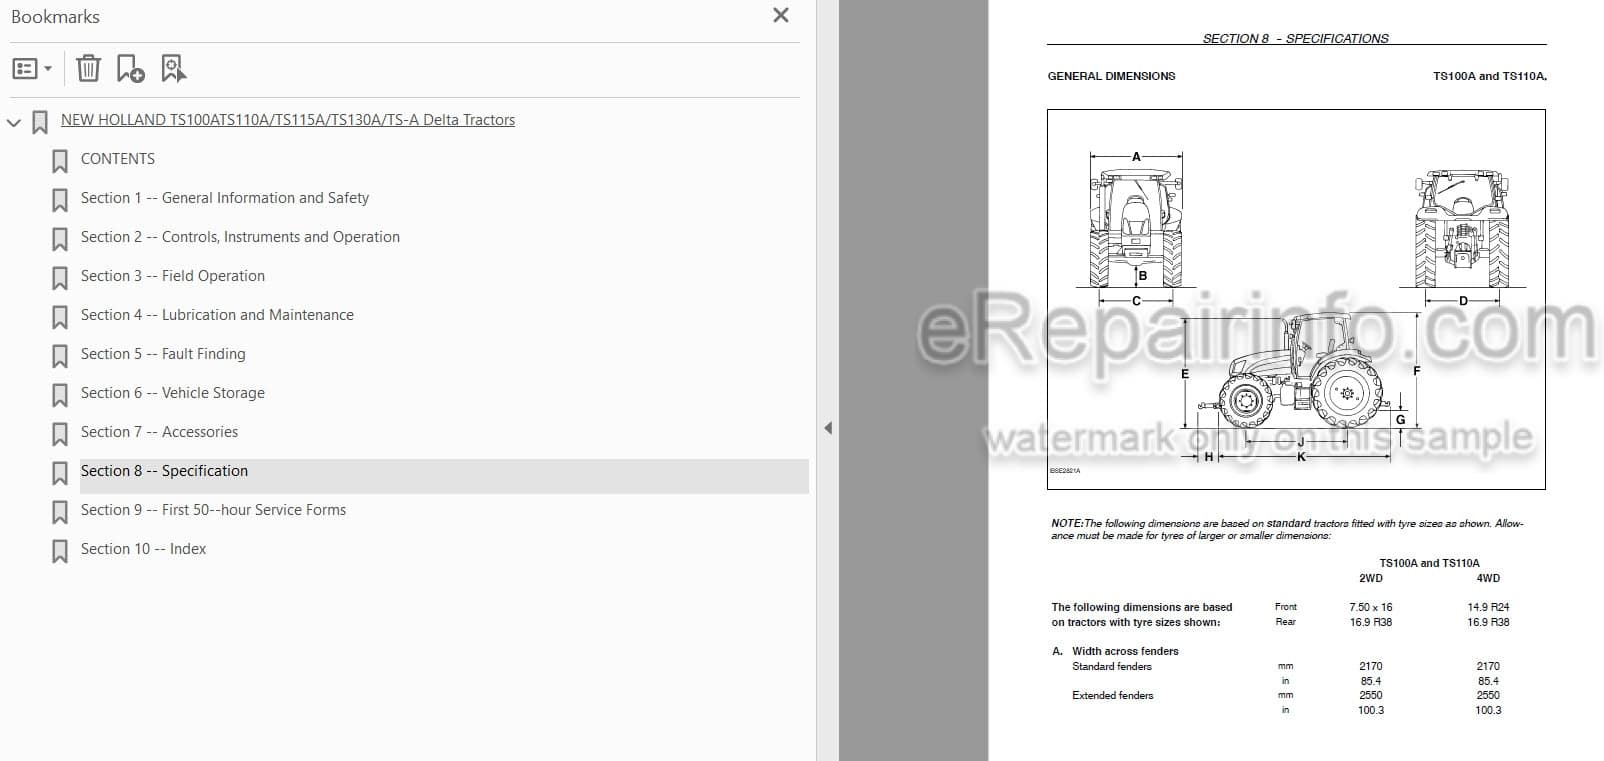Find current bookmark icon
Screen dimensions: 1604x761
173,68
